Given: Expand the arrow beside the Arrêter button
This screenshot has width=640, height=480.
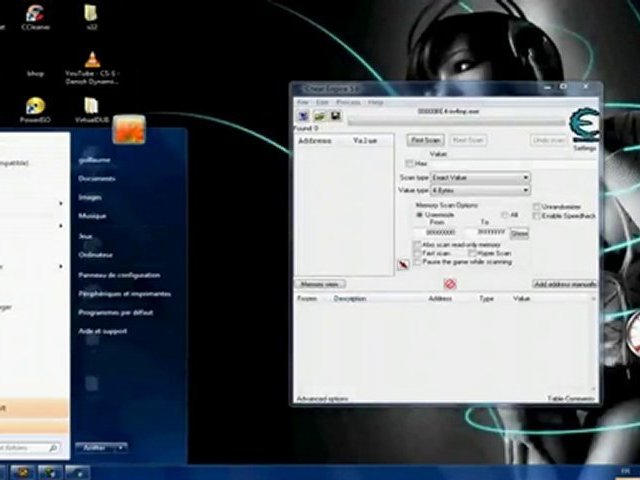Looking at the screenshot, I should tap(122, 448).
